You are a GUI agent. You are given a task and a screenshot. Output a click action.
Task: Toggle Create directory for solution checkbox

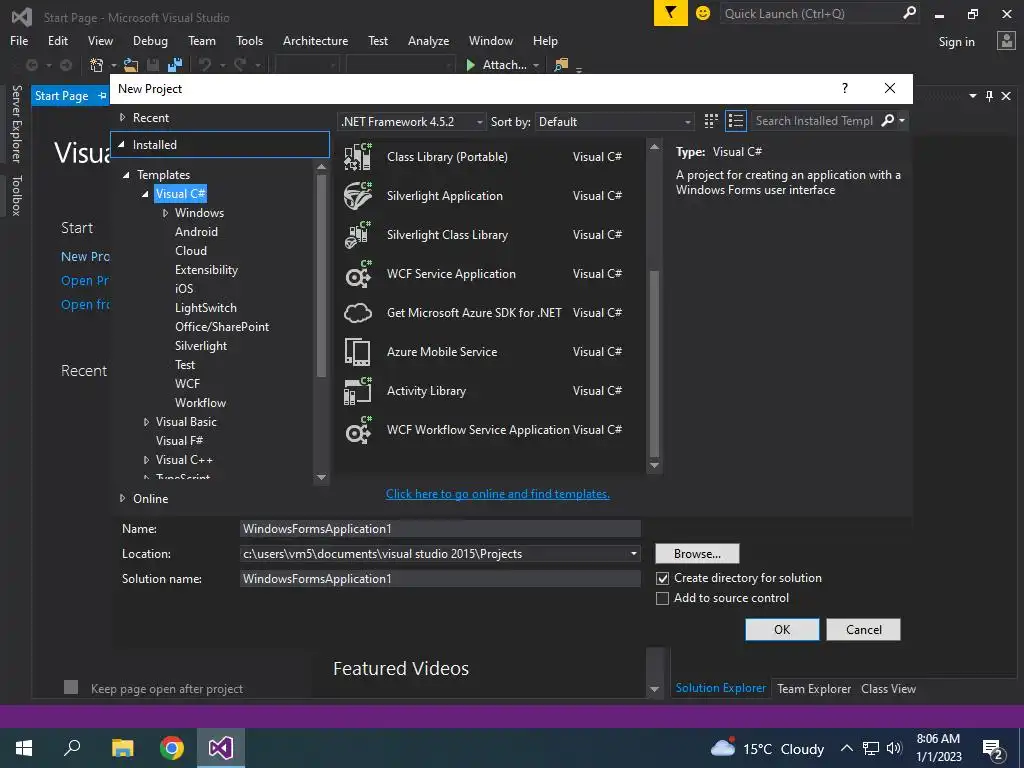pyautogui.click(x=662, y=579)
